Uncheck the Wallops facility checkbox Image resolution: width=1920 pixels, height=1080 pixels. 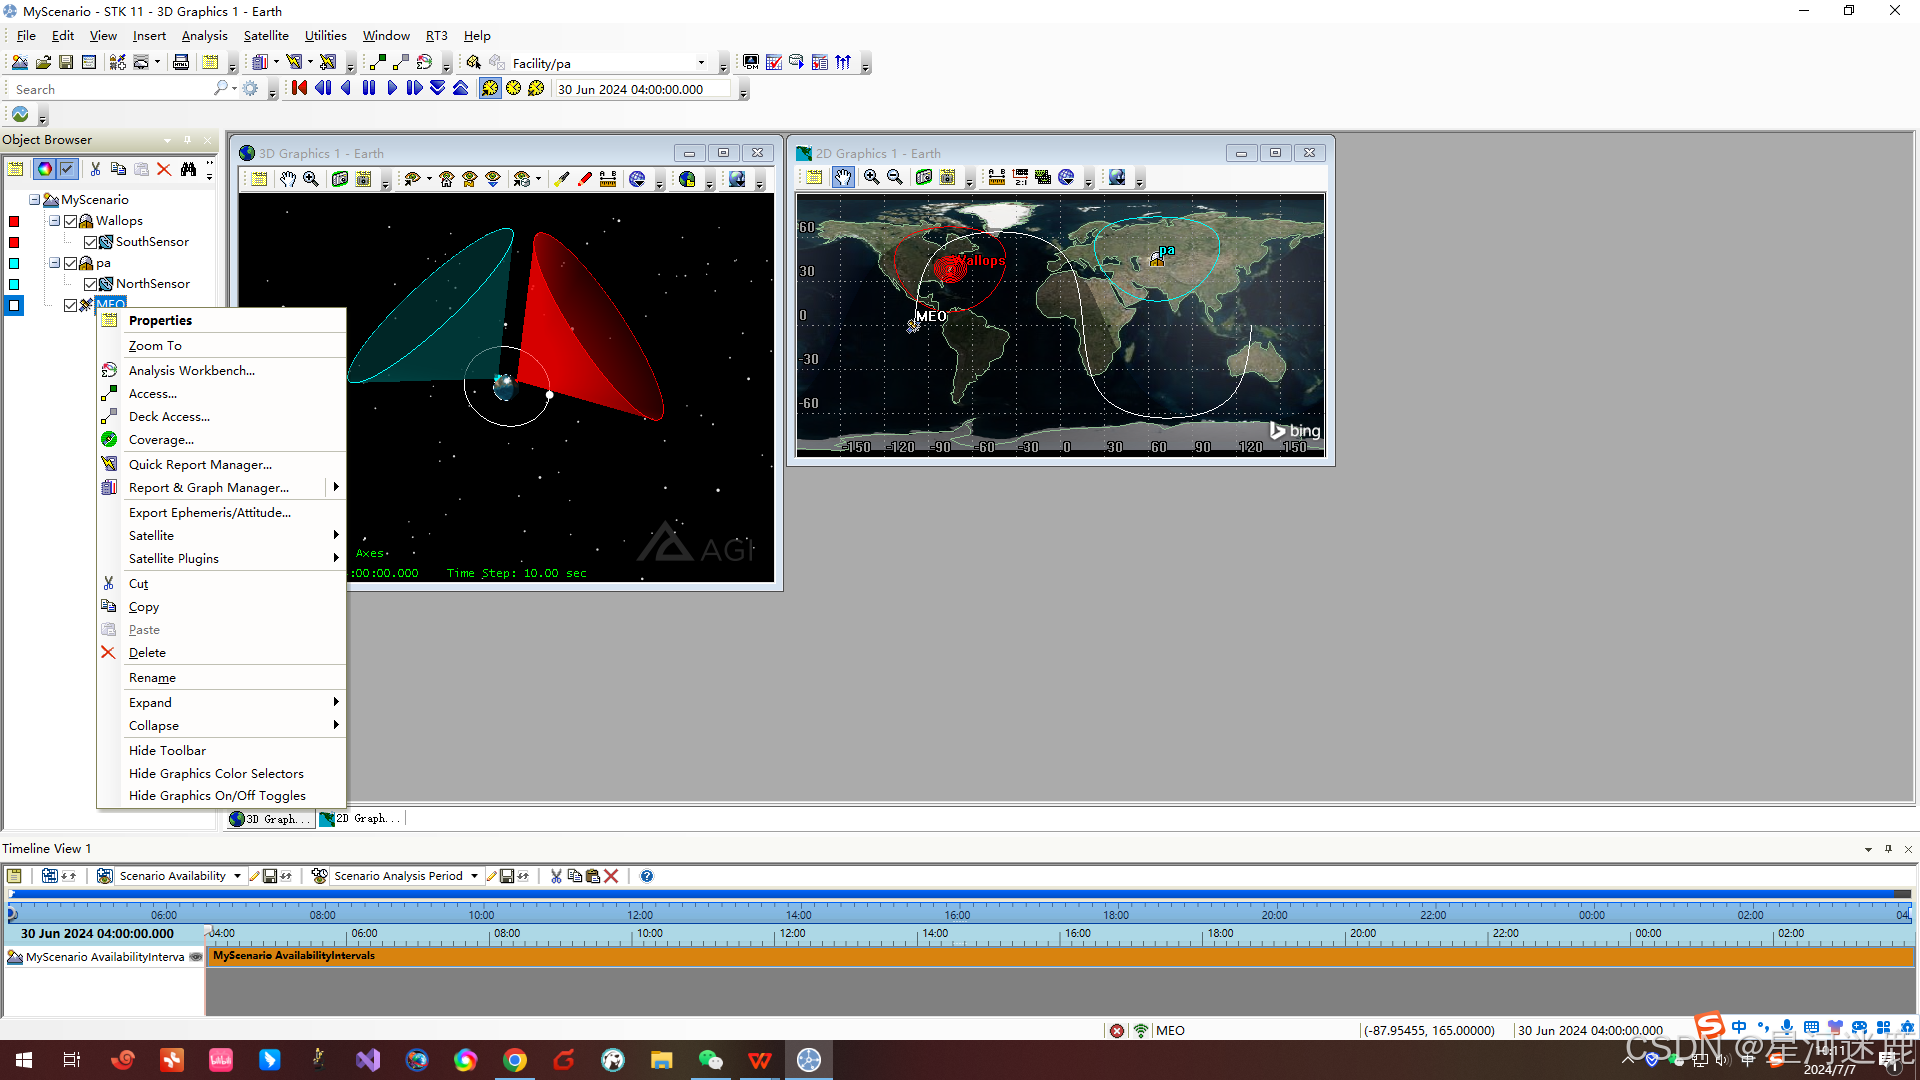point(71,221)
